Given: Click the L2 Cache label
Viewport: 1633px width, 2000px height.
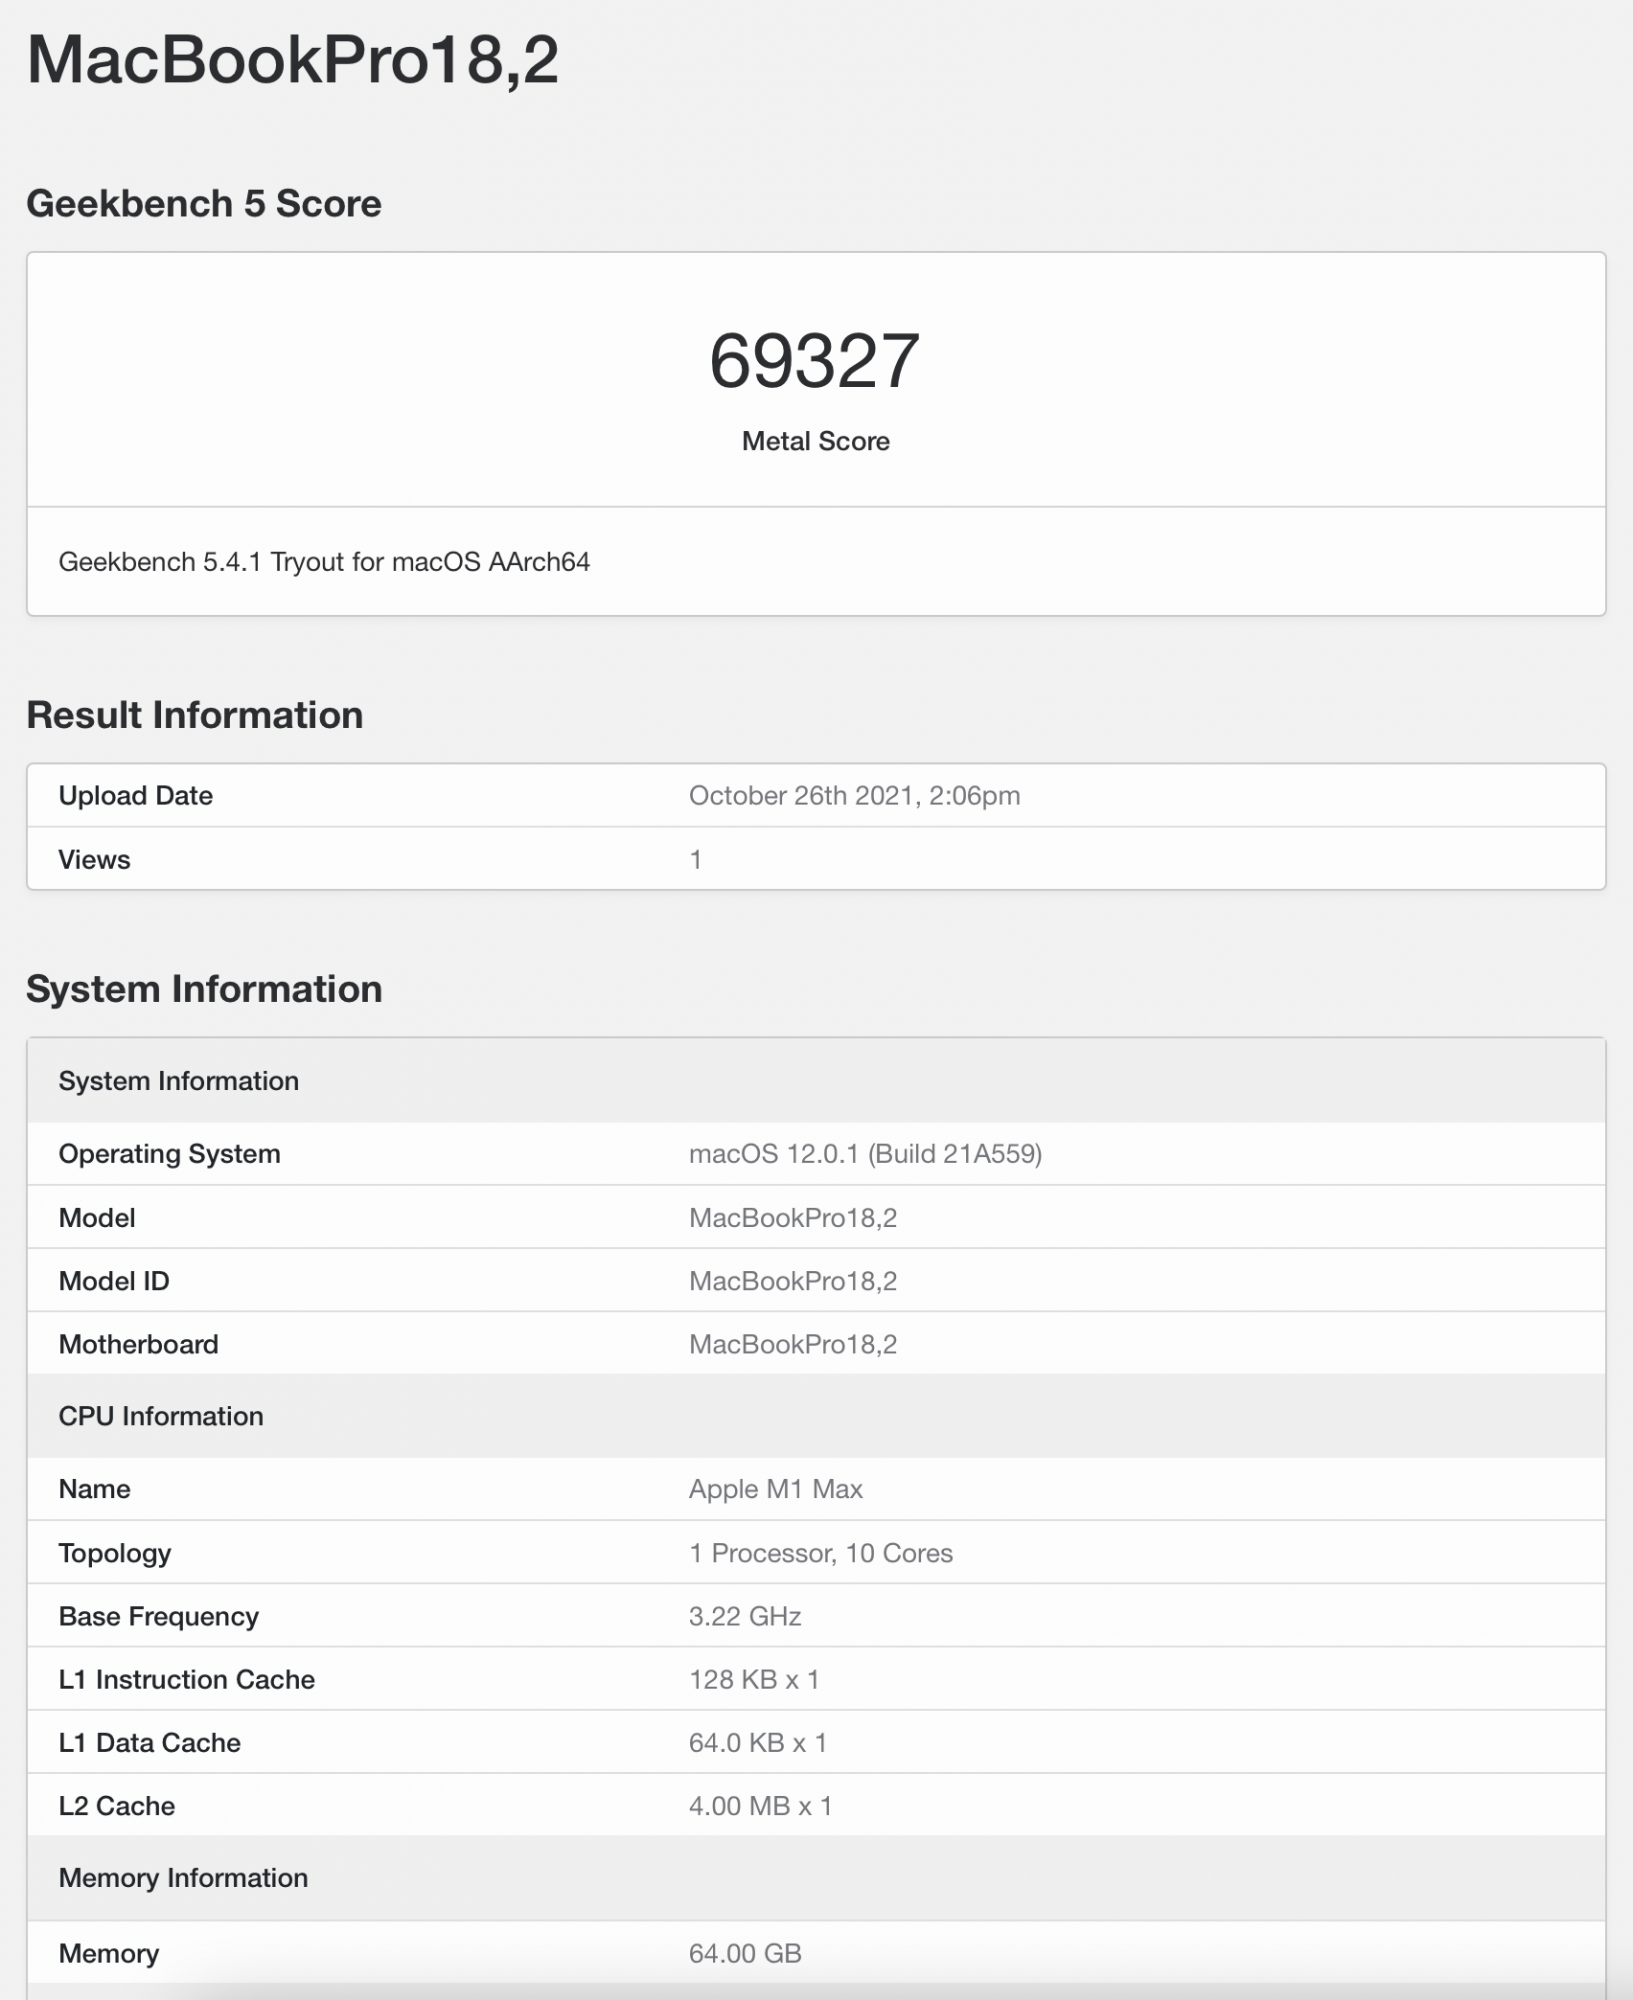Looking at the screenshot, I should pyautogui.click(x=117, y=1806).
